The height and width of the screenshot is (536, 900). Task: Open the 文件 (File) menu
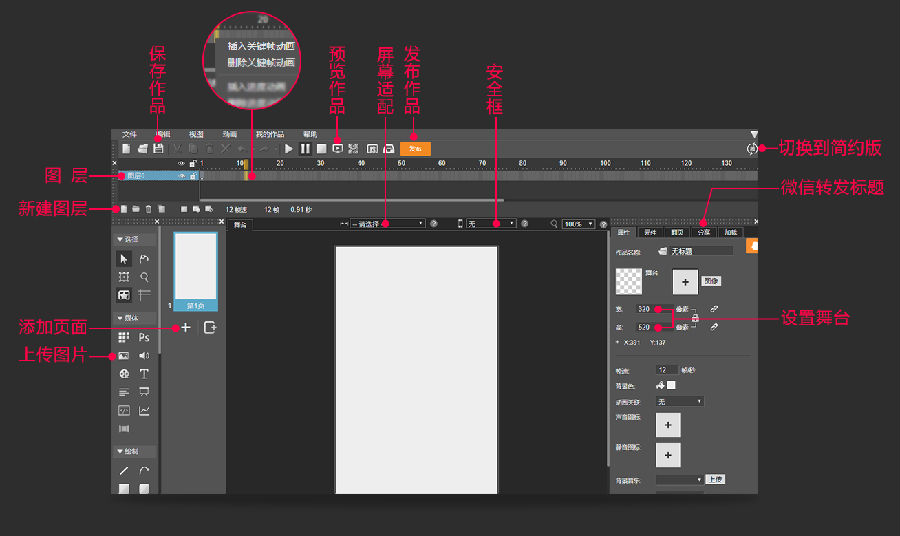click(x=129, y=134)
